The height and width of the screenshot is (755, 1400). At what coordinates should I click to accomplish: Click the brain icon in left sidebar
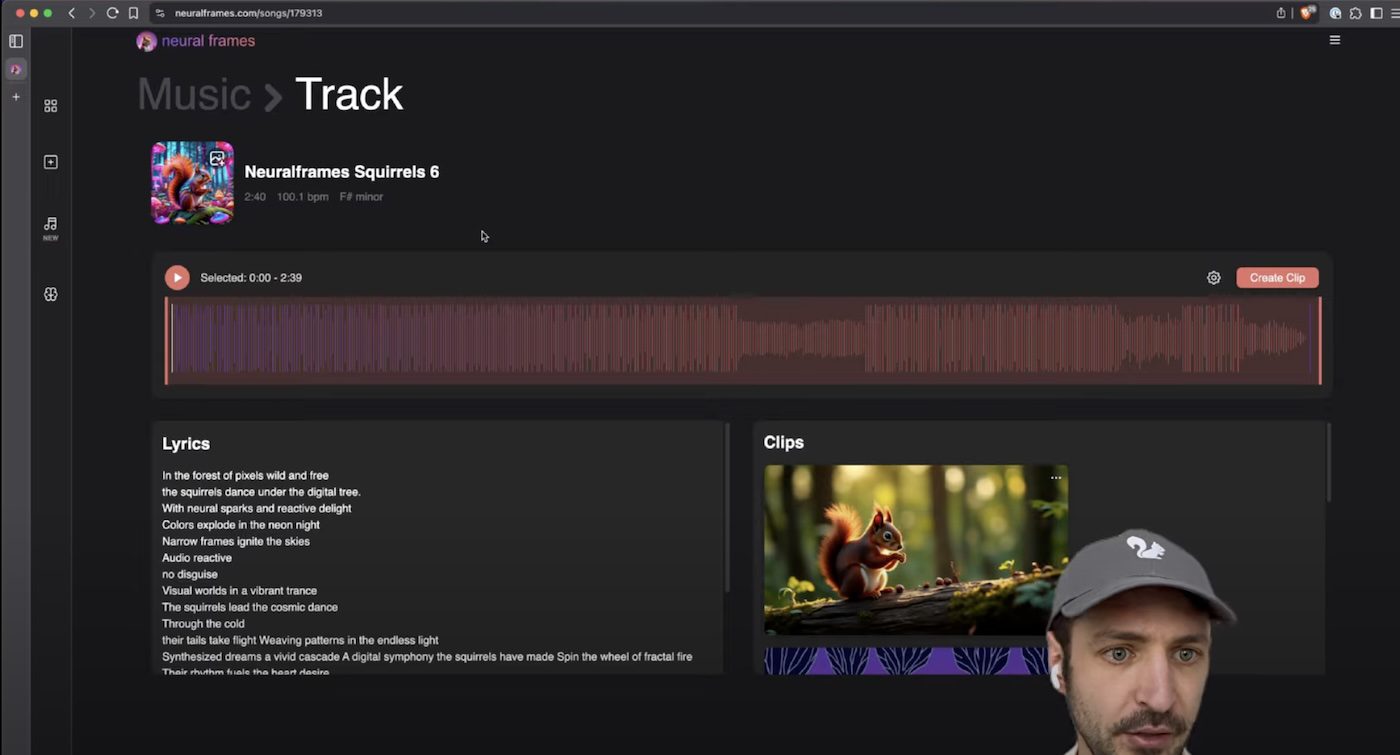coord(51,294)
